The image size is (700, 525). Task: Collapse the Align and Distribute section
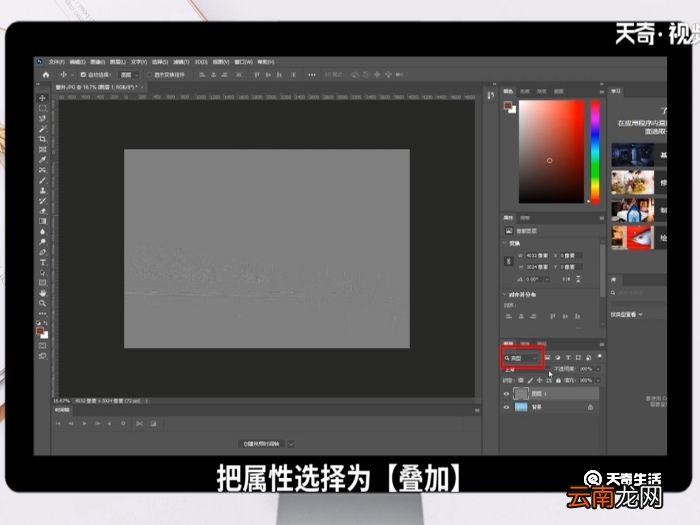coord(505,295)
